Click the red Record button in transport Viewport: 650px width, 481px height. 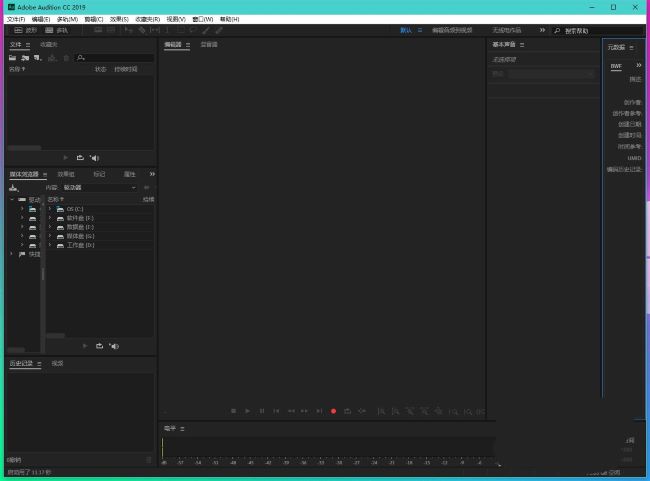333,411
